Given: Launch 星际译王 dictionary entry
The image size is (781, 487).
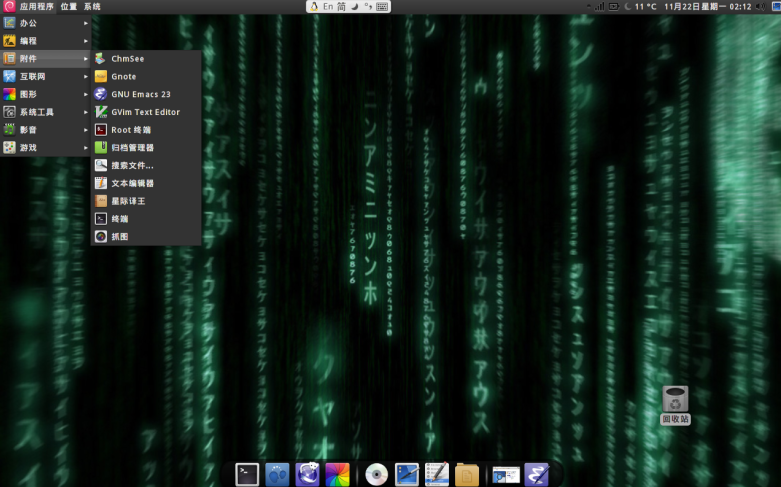Looking at the screenshot, I should point(146,201).
